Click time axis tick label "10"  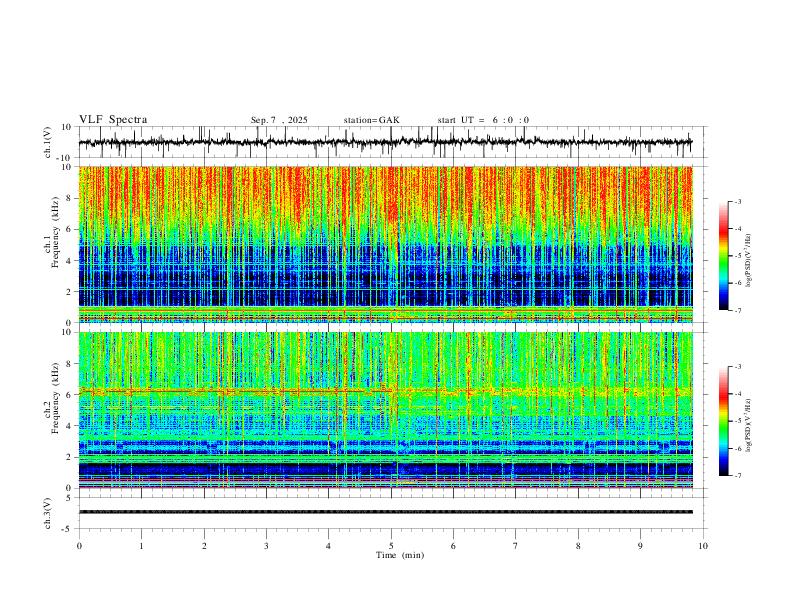click(703, 546)
